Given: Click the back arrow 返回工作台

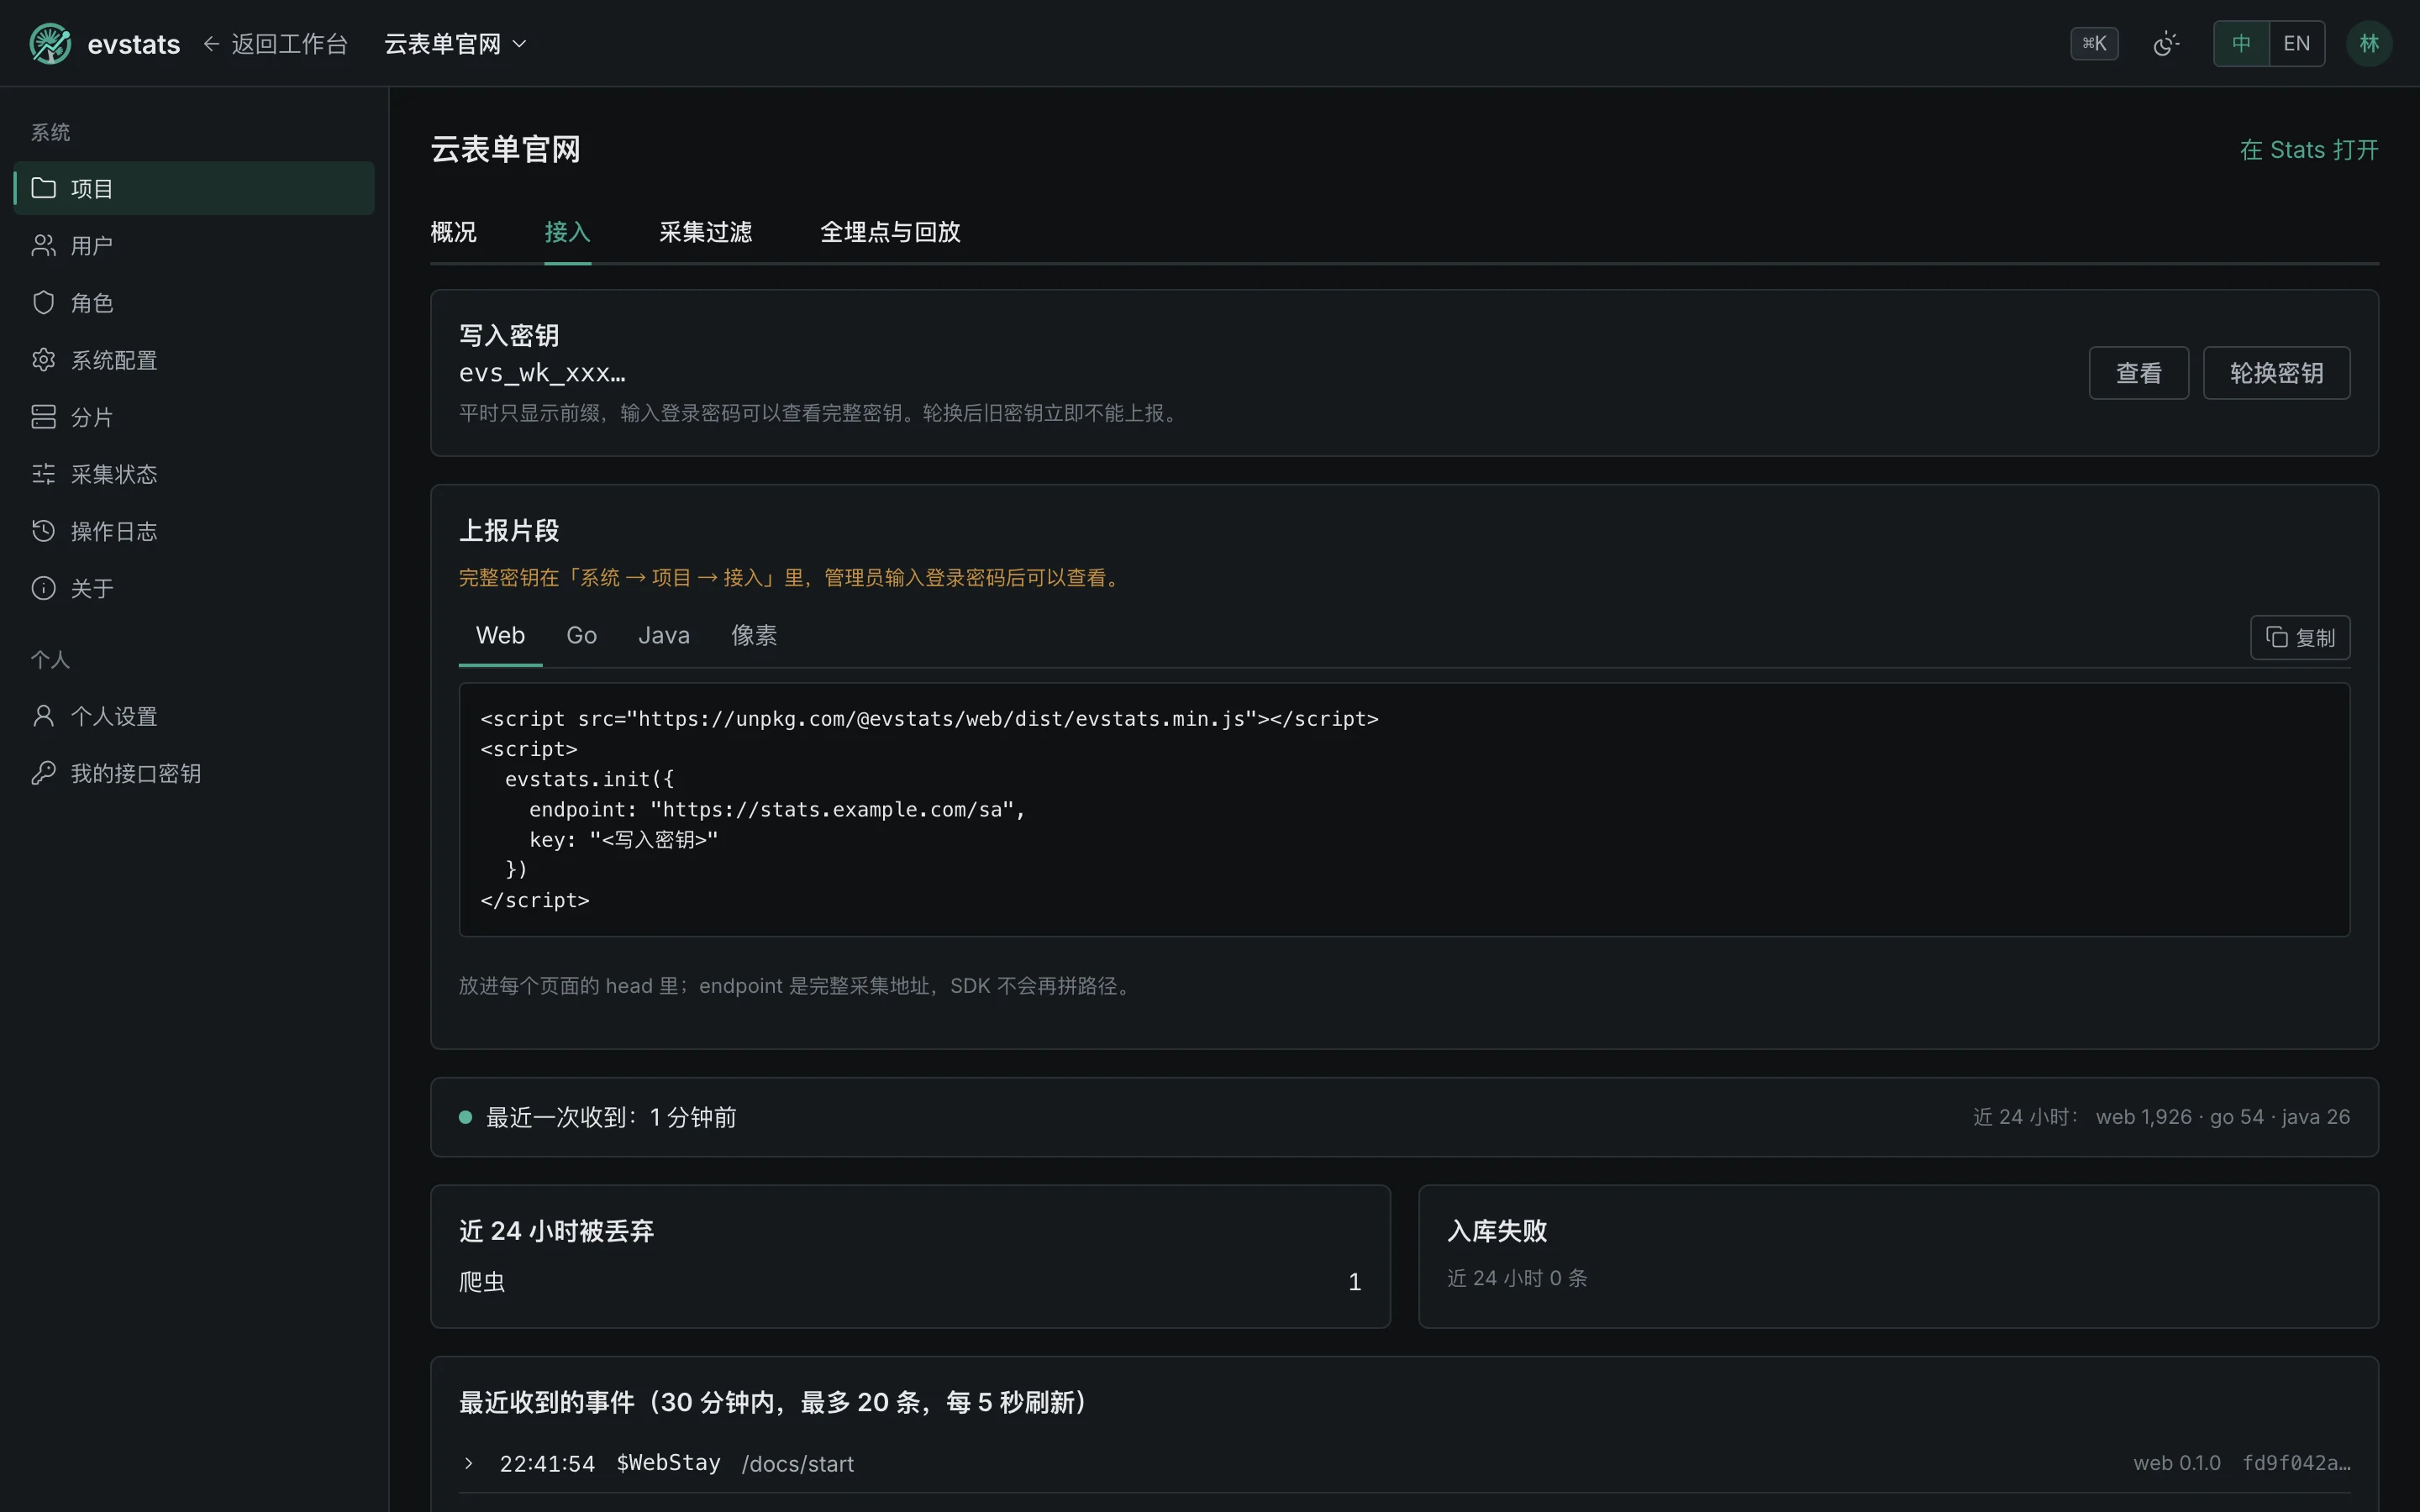Looking at the screenshot, I should (275, 44).
